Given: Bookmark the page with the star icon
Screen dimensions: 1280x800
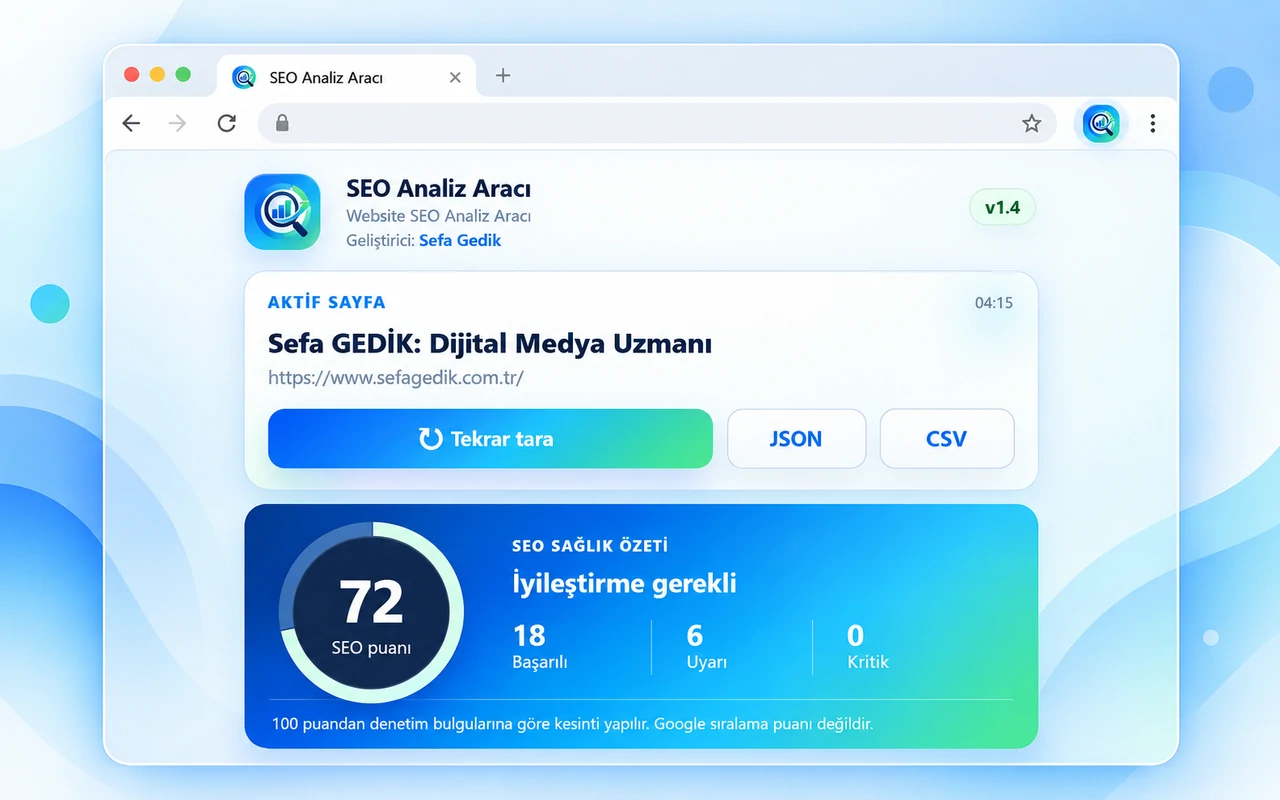Looking at the screenshot, I should click(x=1031, y=123).
